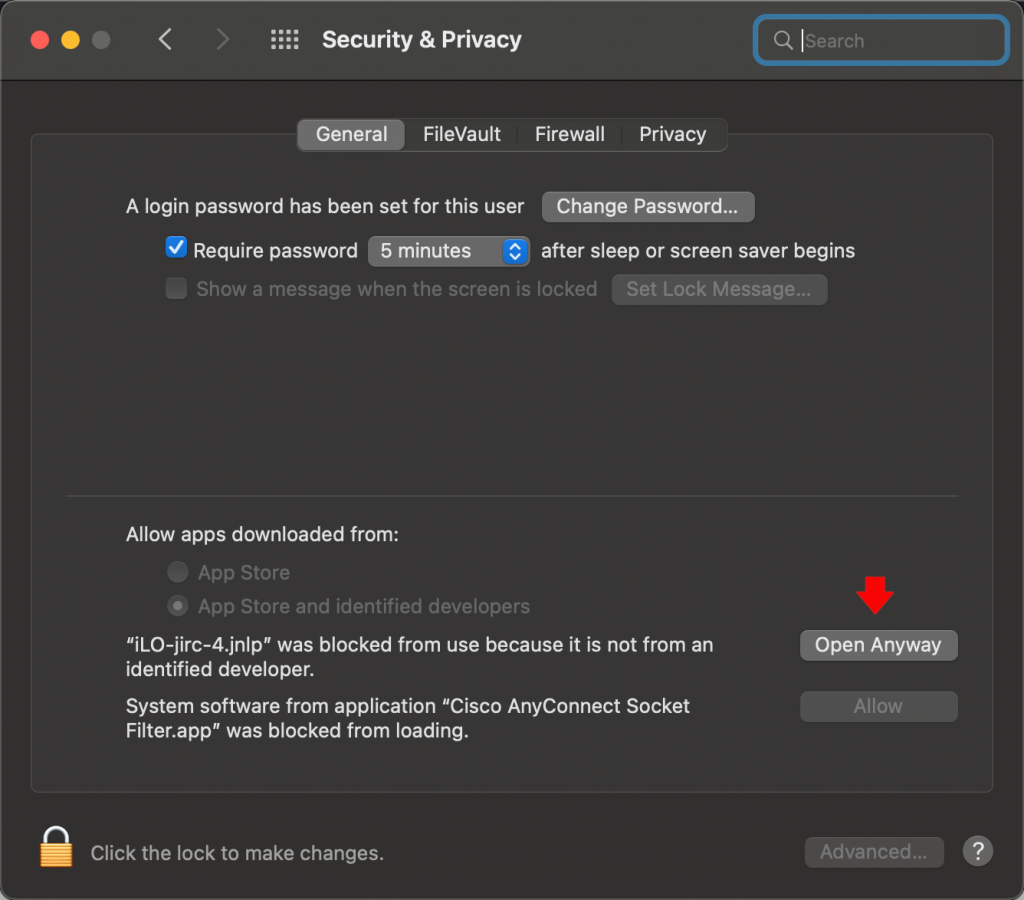The image size is (1024, 900).
Task: Click the Advanced button
Action: 874,852
